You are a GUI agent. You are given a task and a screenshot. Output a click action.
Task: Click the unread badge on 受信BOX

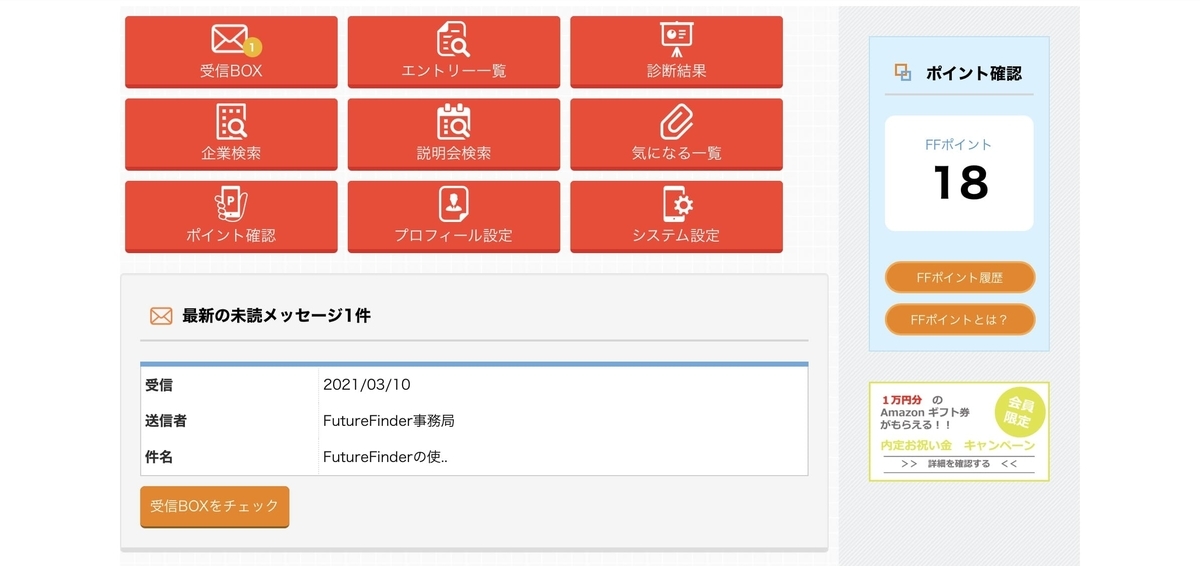tap(253, 47)
